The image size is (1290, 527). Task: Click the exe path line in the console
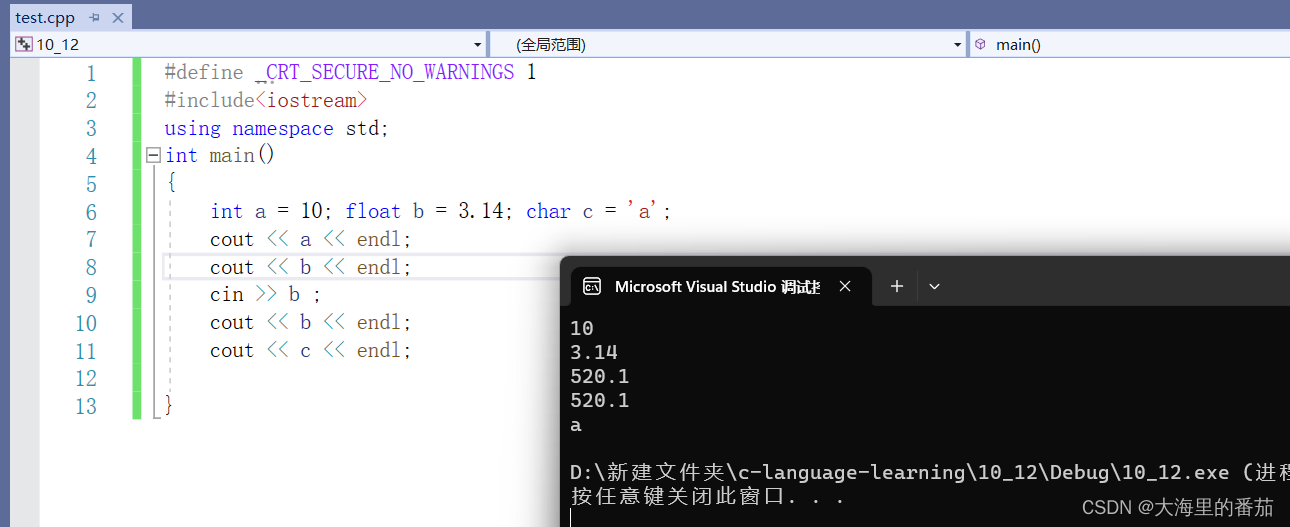coord(929,472)
